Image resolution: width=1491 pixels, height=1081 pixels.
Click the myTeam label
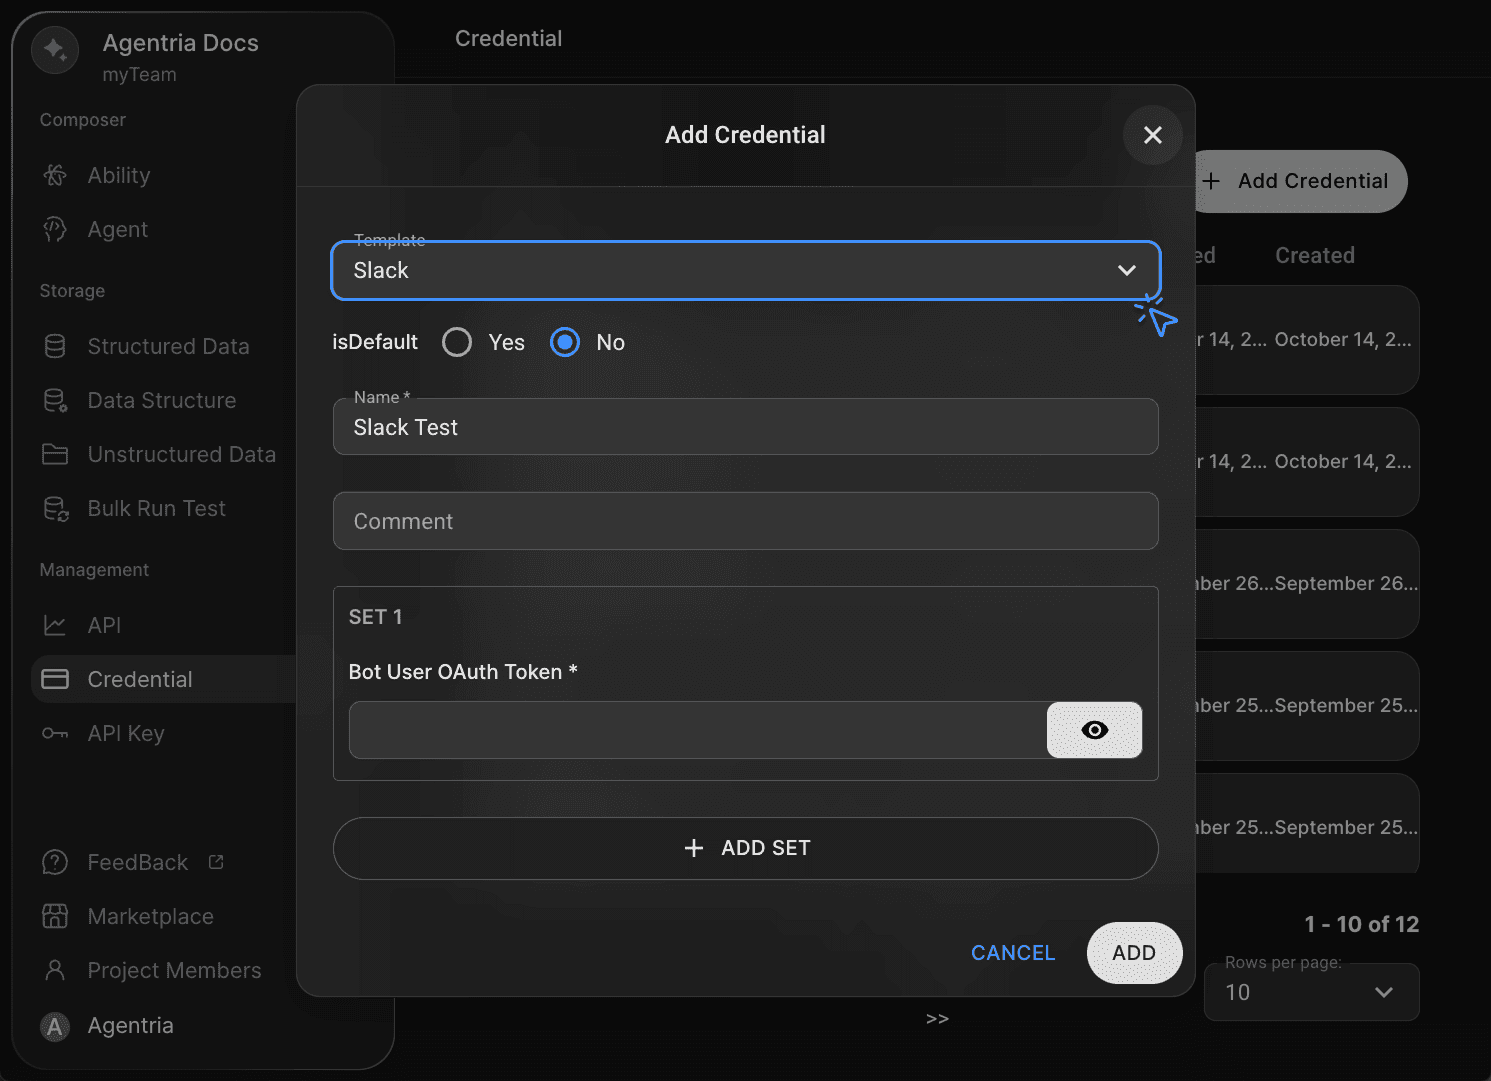pos(139,75)
